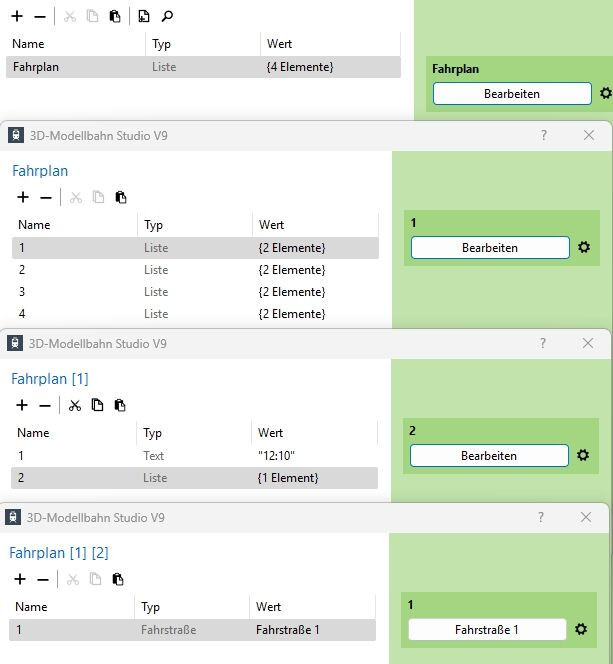The image size is (613, 664).
Task: Click the copy icon in Fahrplan [1] dialog
Action: 97,405
